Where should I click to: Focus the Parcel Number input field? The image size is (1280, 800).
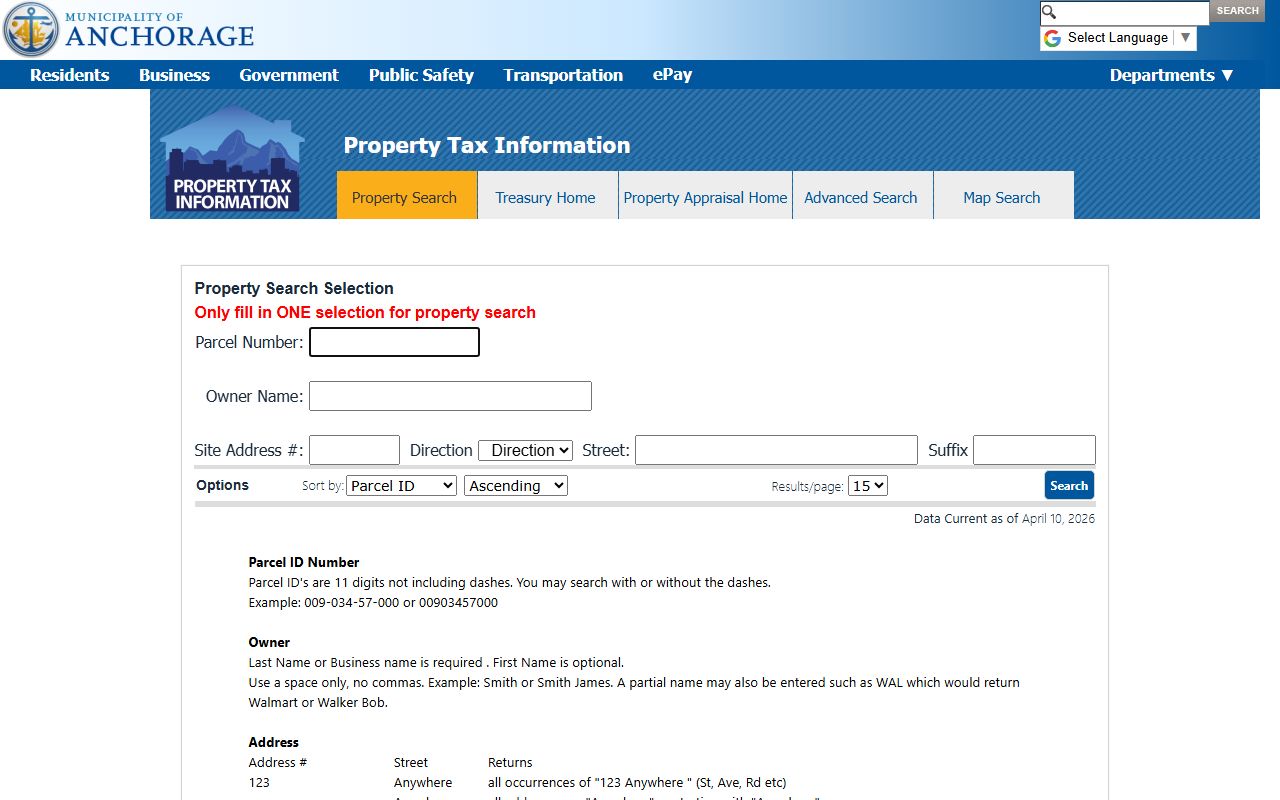coord(394,342)
